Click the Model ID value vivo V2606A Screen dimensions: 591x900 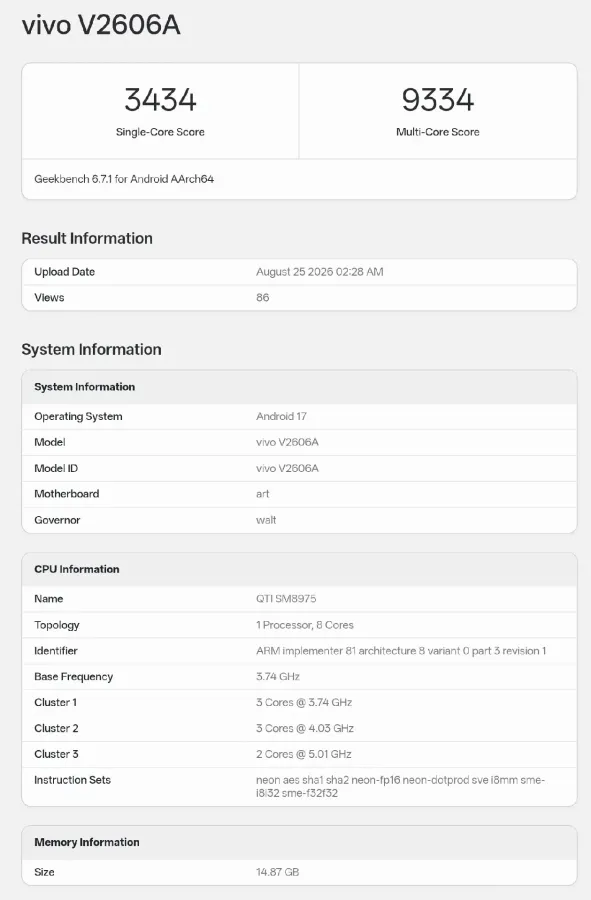(x=287, y=468)
